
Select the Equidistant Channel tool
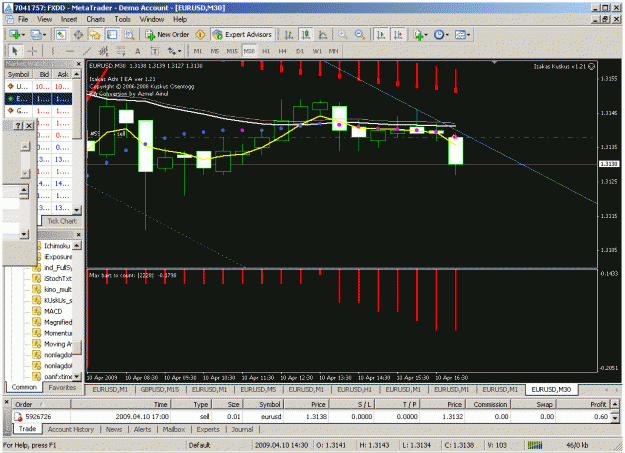point(104,51)
